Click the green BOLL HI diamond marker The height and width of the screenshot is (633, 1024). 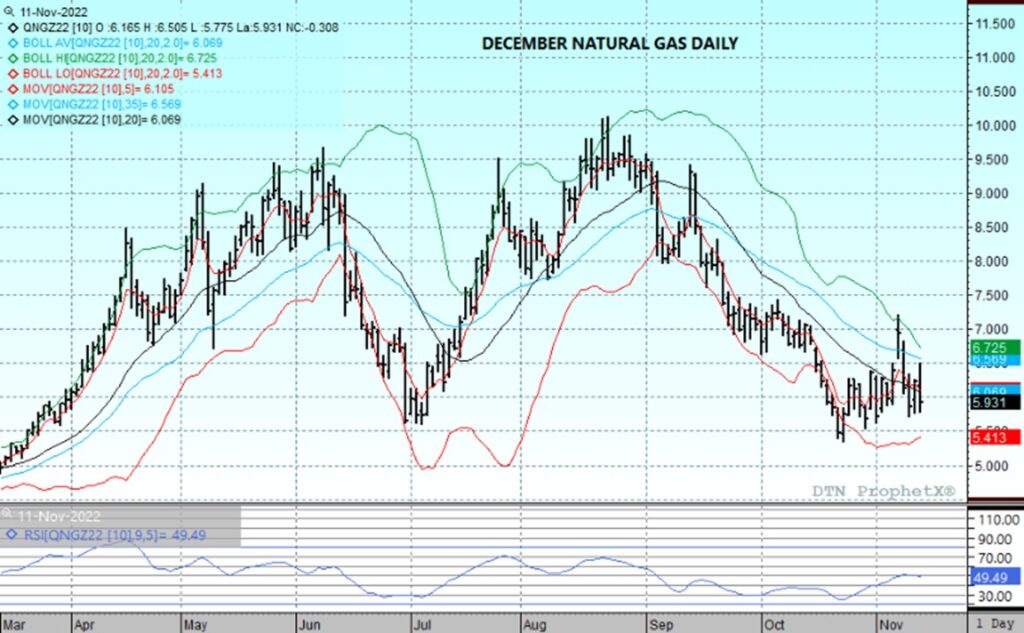point(8,59)
